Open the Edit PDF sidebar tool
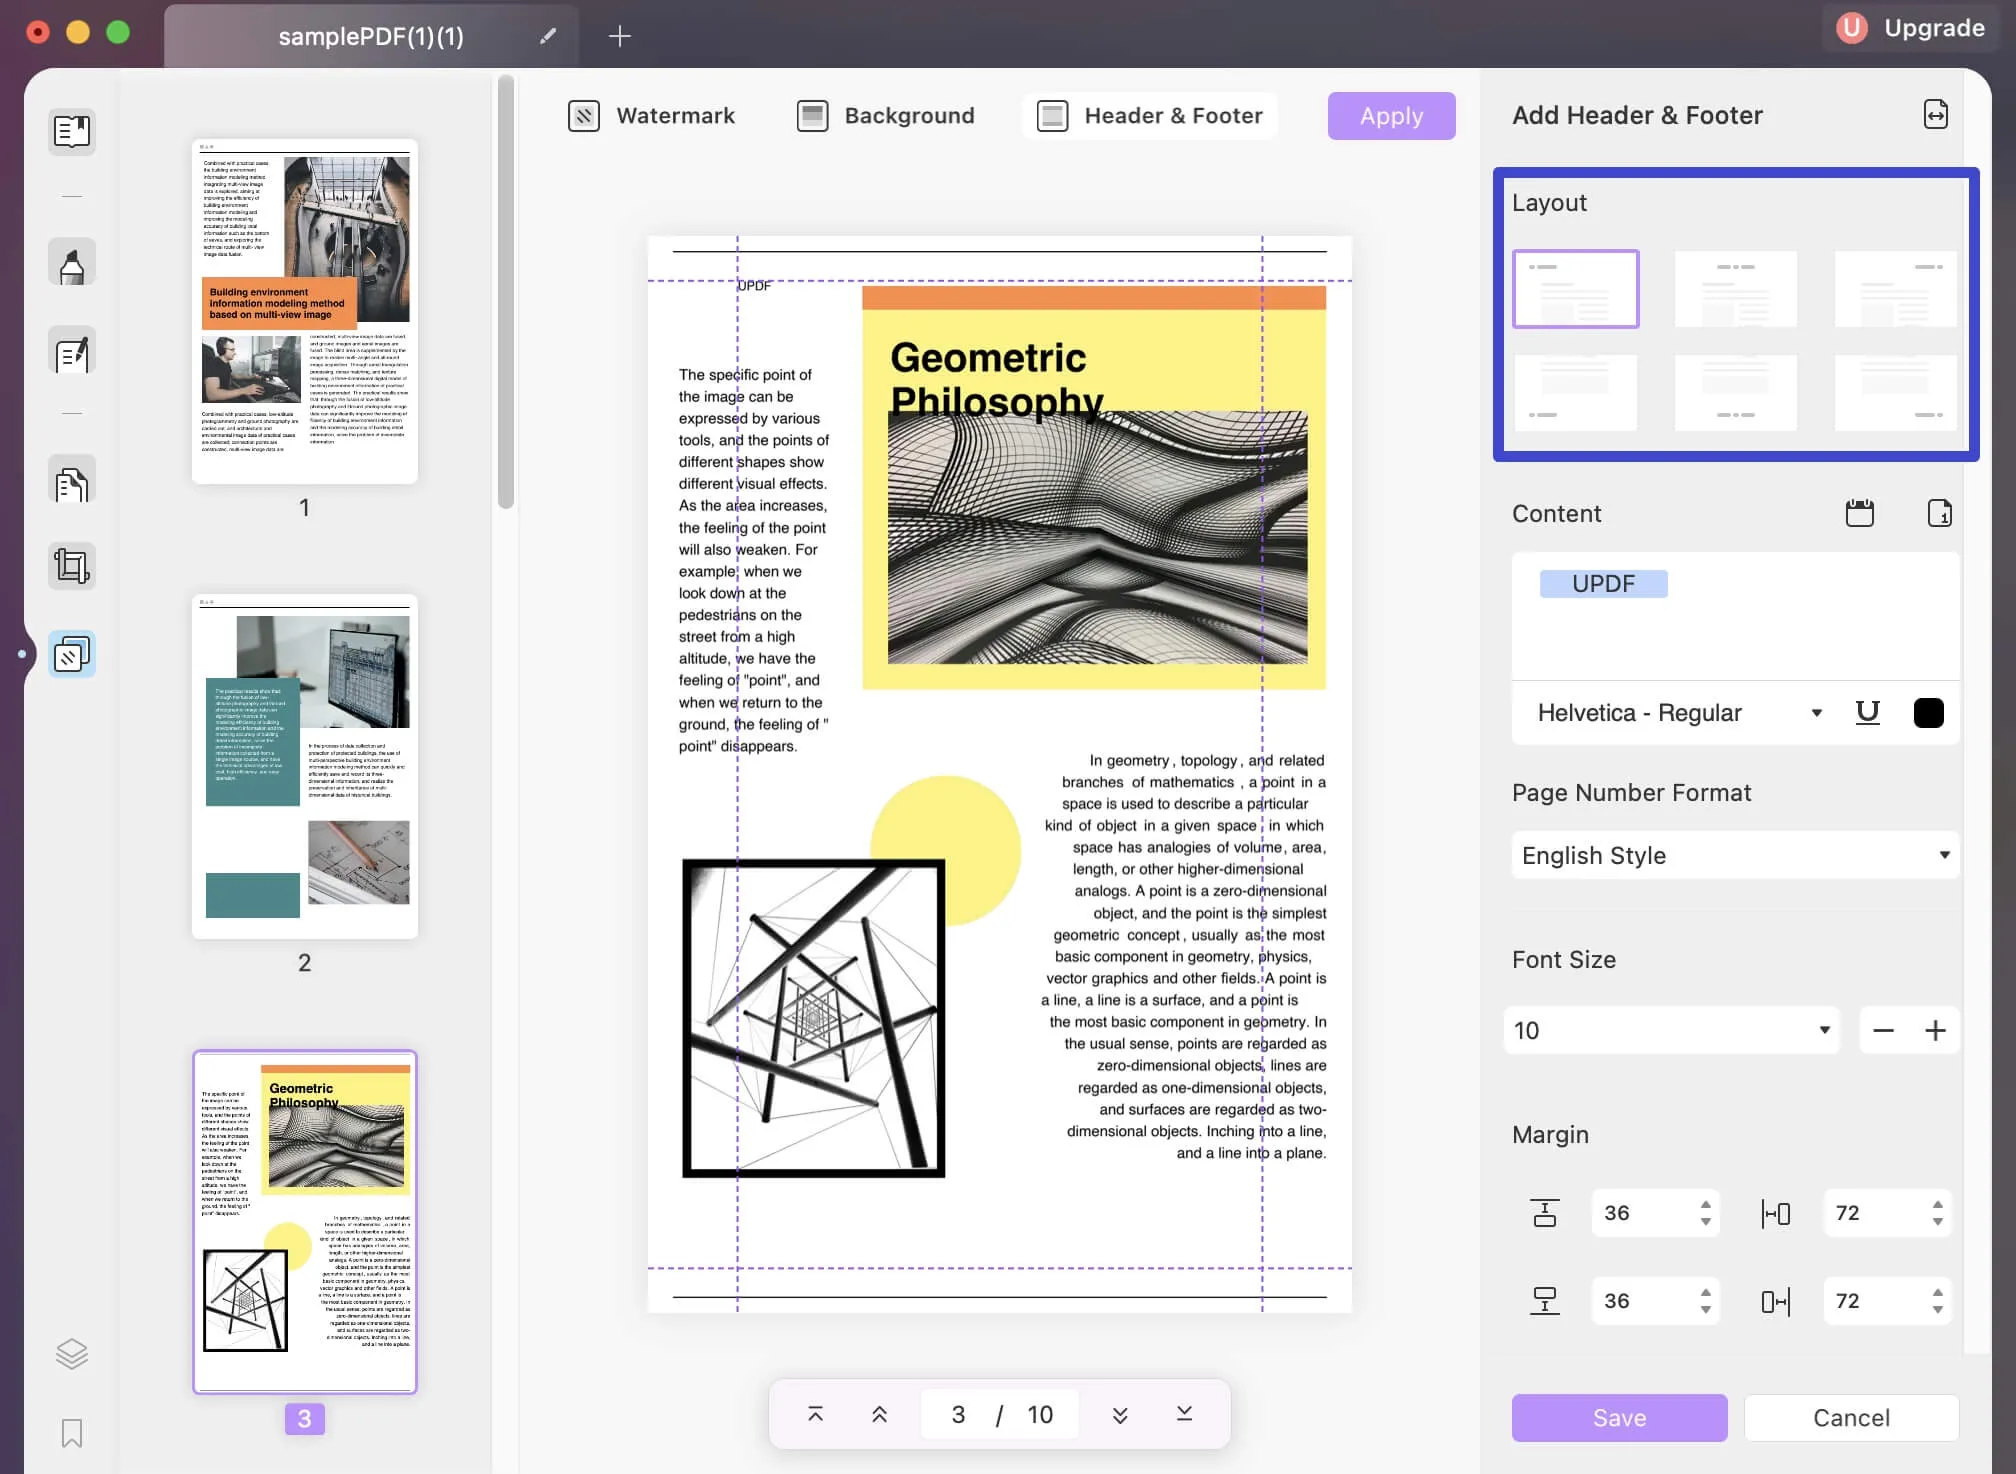The image size is (2016, 1474). click(72, 353)
